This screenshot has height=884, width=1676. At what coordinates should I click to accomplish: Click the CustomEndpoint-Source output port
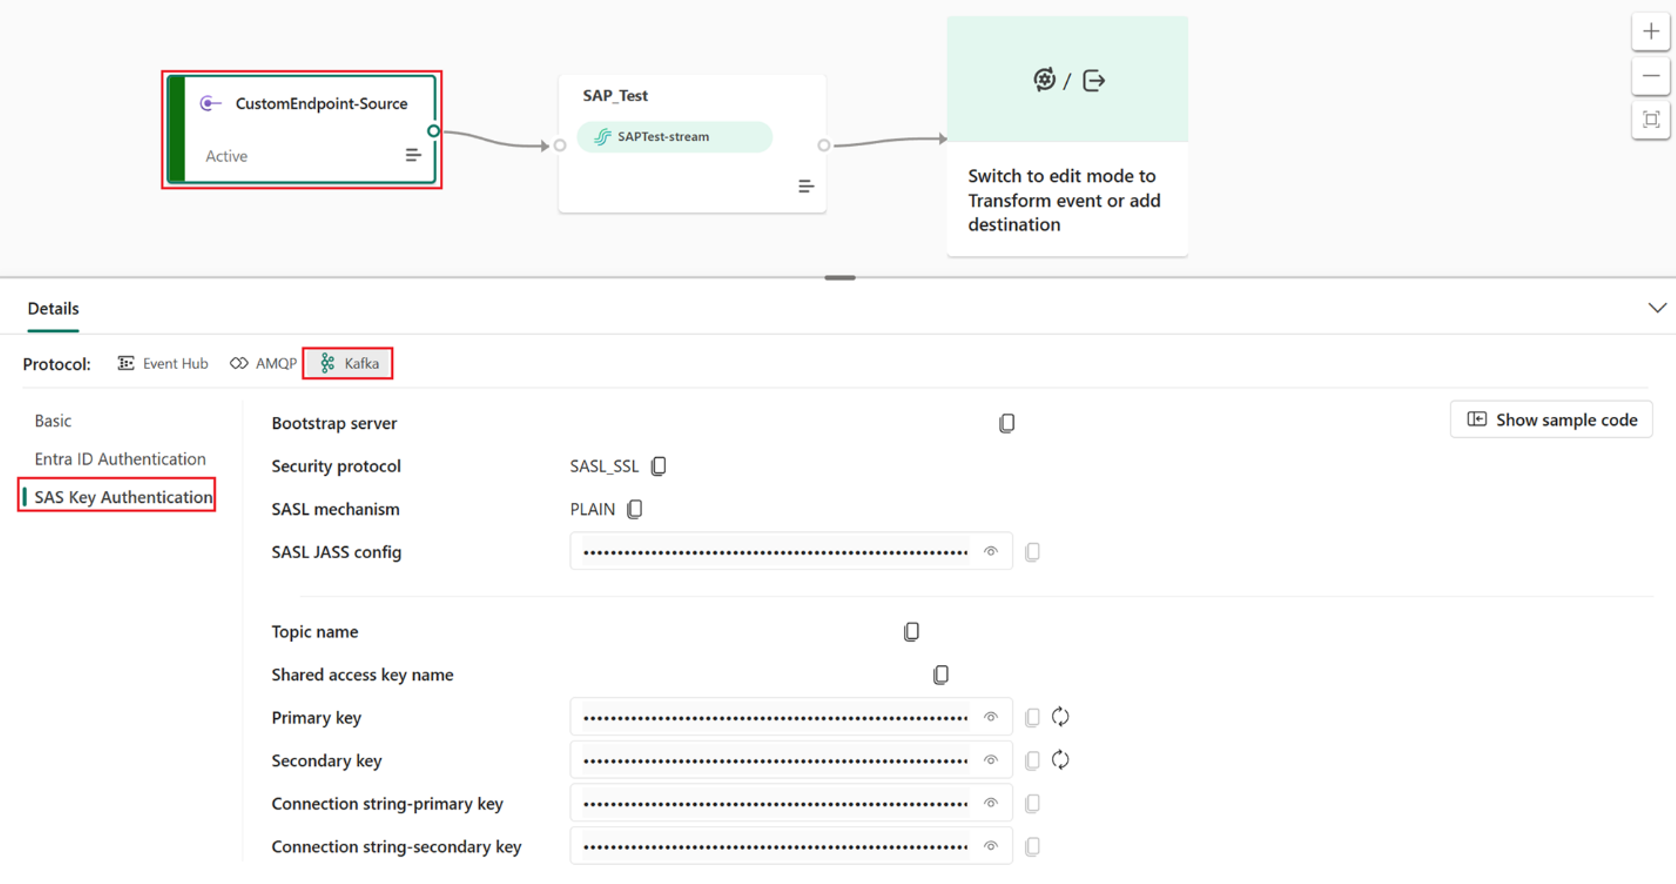coord(433,131)
